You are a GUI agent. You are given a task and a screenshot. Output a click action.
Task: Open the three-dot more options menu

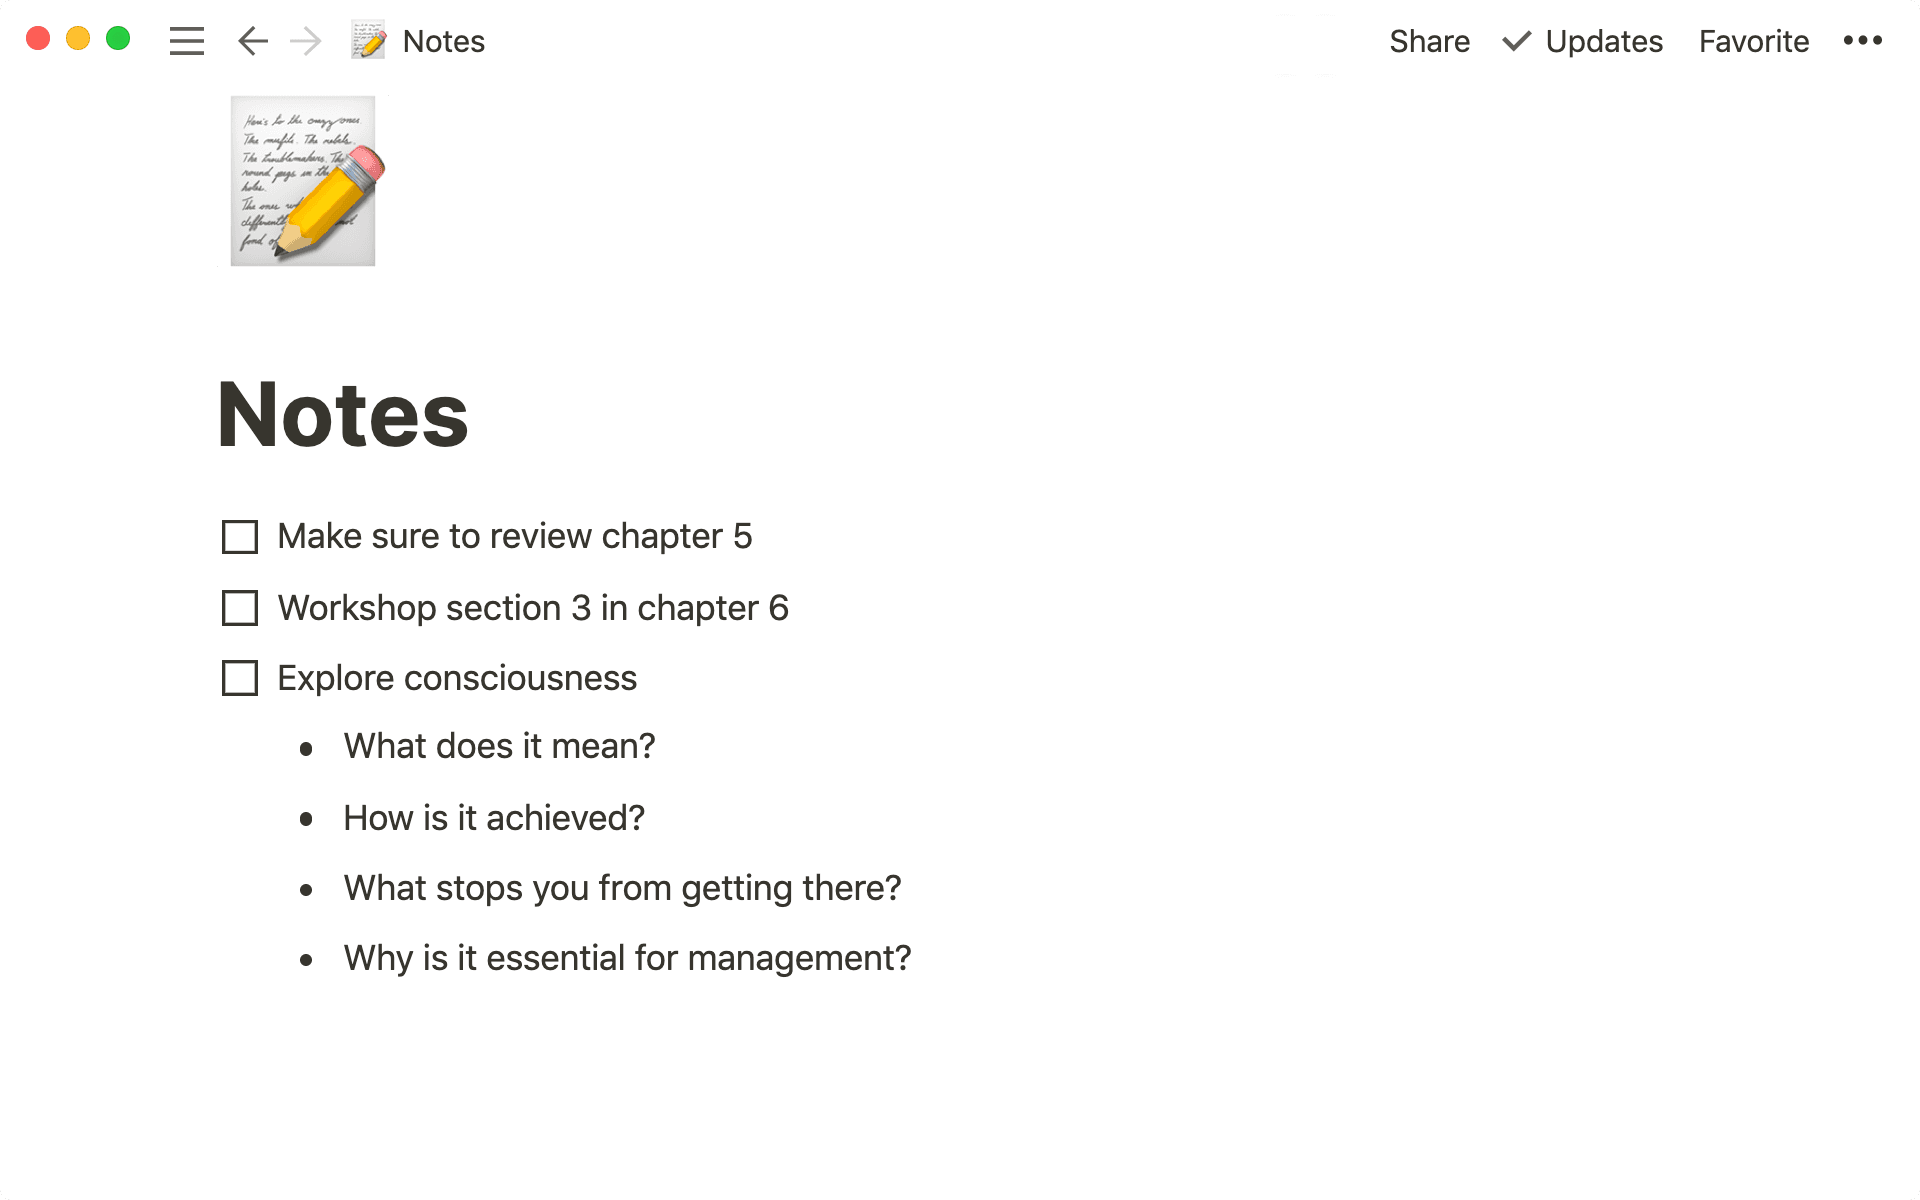(1862, 41)
